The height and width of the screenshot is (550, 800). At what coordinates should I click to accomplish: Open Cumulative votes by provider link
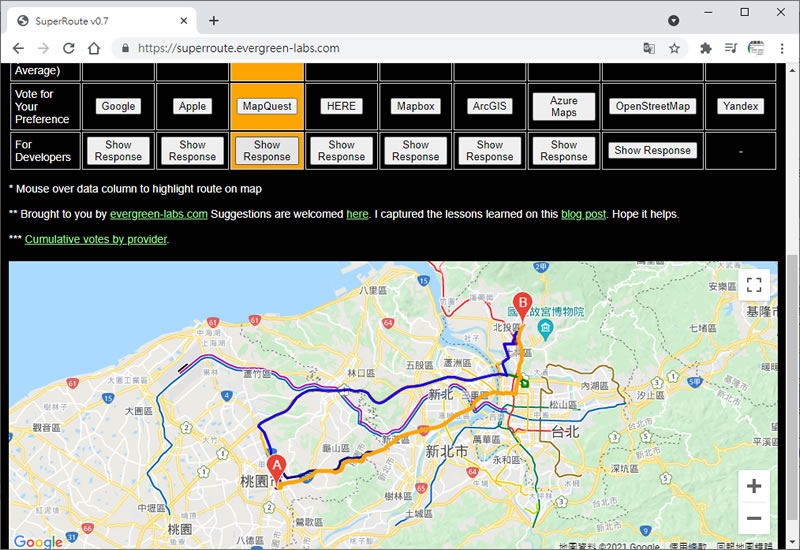(95, 239)
